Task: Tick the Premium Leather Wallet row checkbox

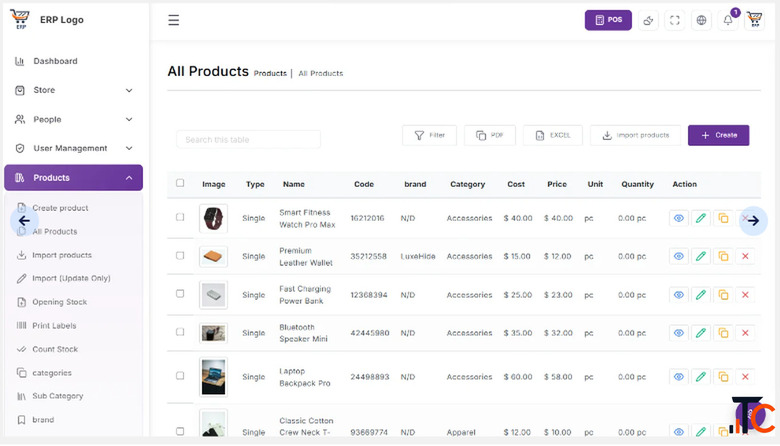Action: click(180, 256)
